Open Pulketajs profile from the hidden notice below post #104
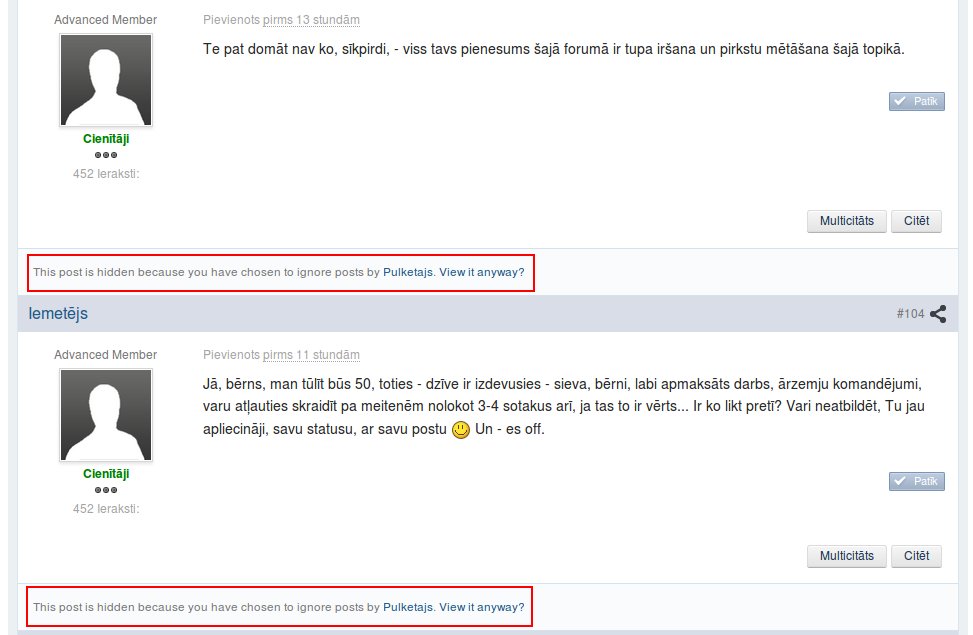Screen dimensions: 973x635 pyautogui.click(x=408, y=607)
